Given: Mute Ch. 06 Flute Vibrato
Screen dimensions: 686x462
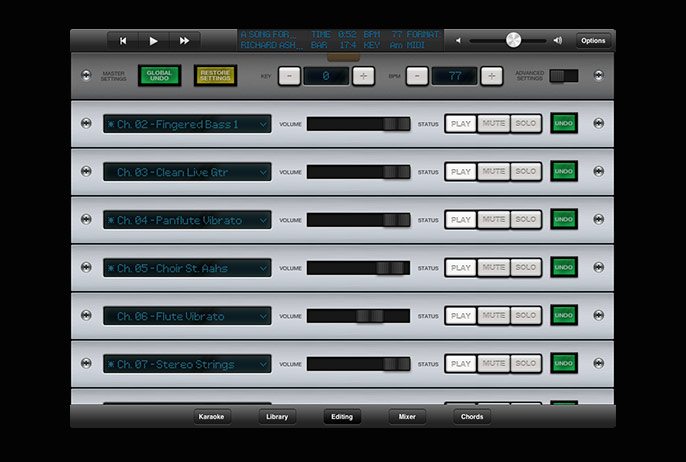Looking at the screenshot, I should [494, 315].
